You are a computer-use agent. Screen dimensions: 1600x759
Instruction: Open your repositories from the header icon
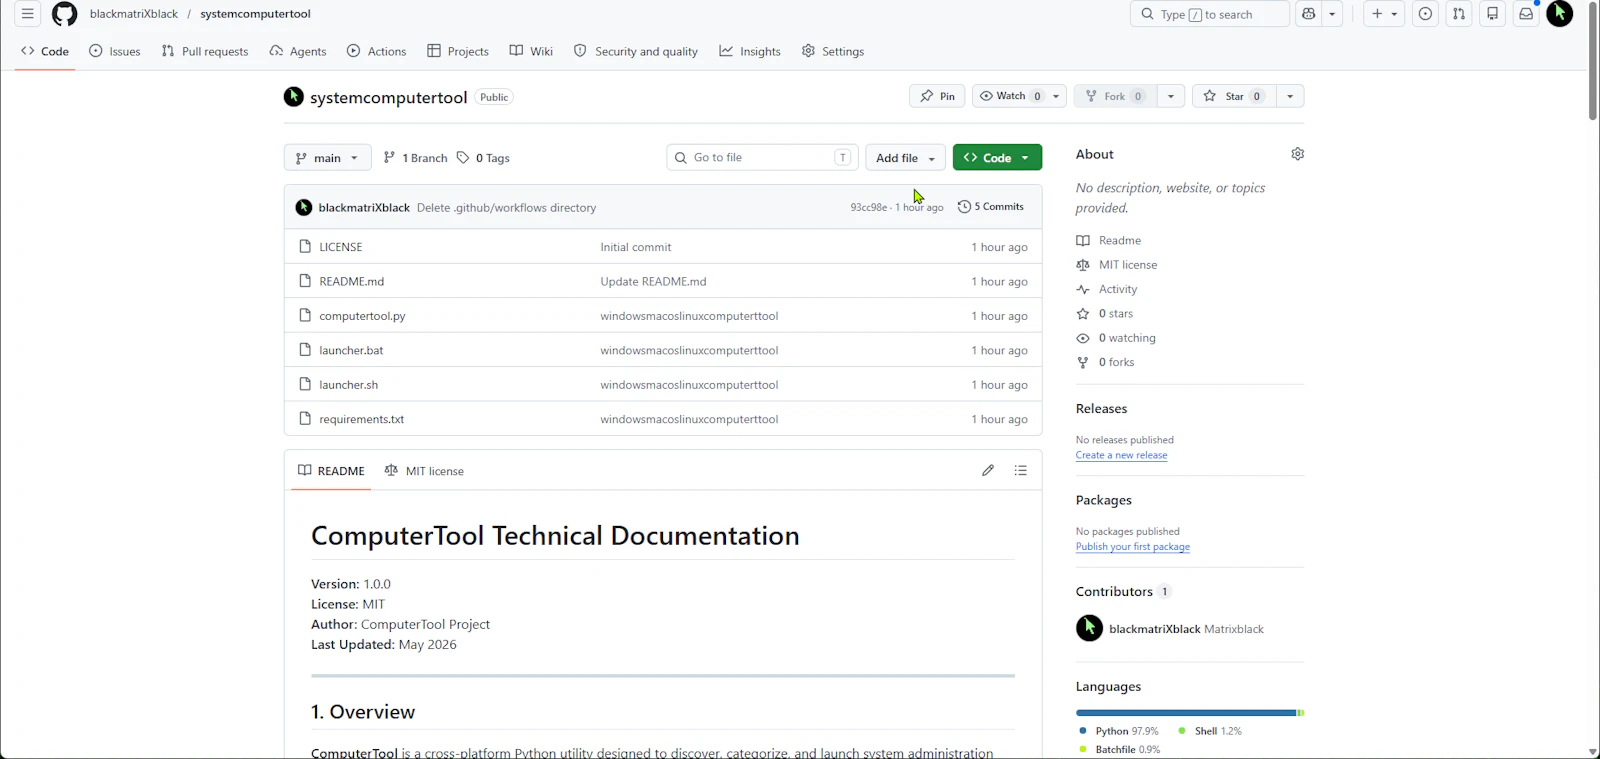click(x=1492, y=14)
